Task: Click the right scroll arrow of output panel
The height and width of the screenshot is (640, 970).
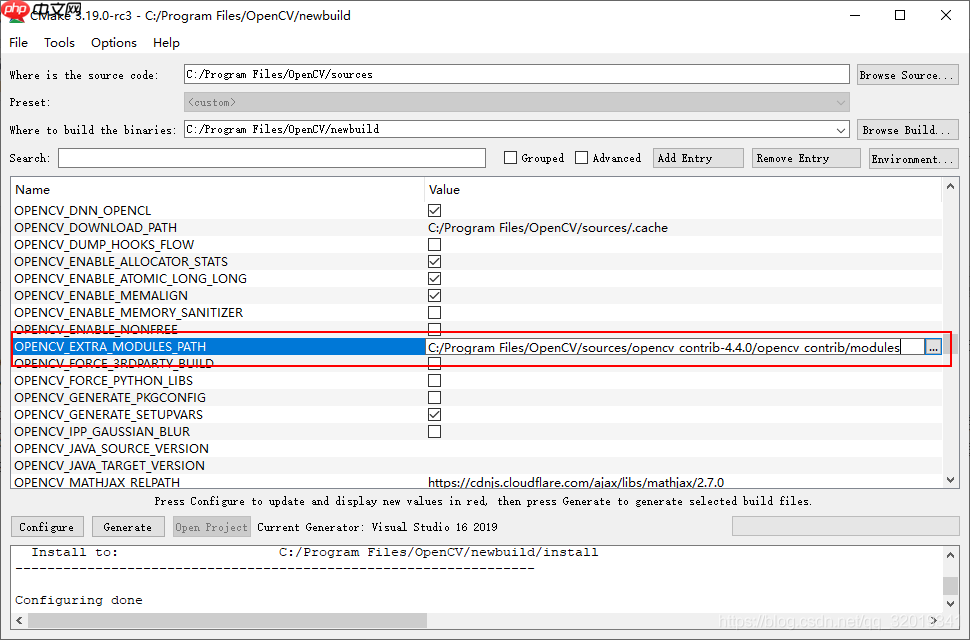Action: click(935, 621)
